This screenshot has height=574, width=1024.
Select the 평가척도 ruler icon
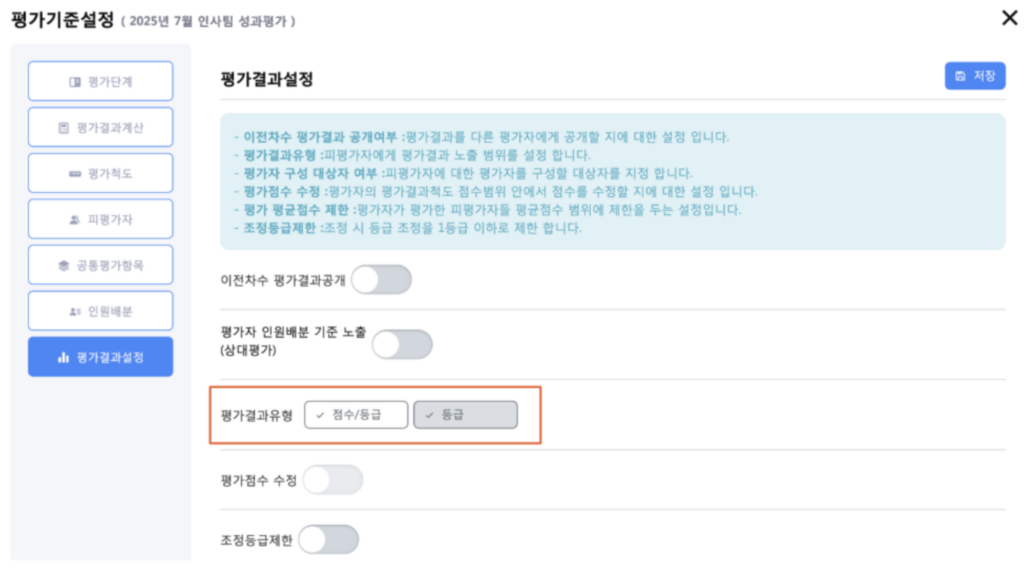point(75,174)
